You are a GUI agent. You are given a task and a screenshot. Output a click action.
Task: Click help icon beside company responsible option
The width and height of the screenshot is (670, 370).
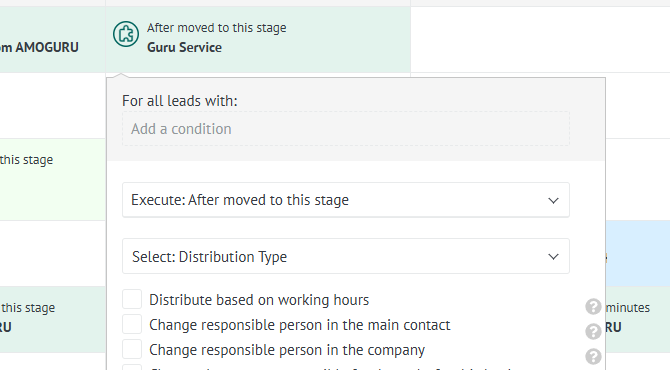pos(593,357)
